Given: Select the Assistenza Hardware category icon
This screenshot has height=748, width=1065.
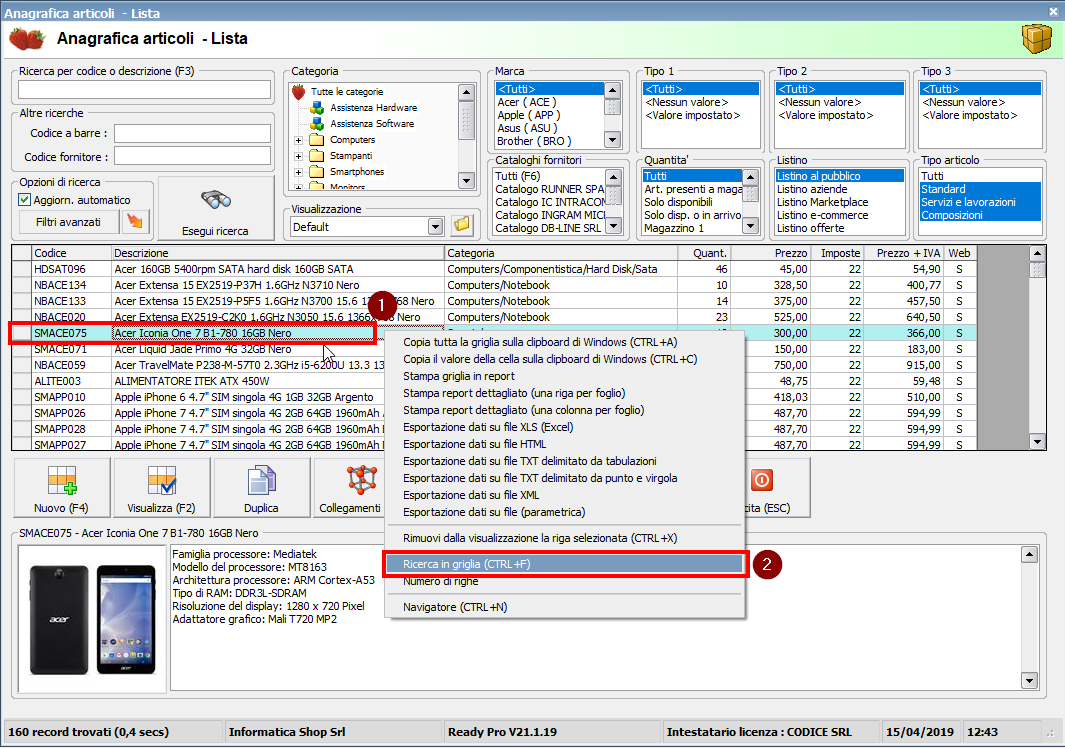Looking at the screenshot, I should (x=317, y=107).
